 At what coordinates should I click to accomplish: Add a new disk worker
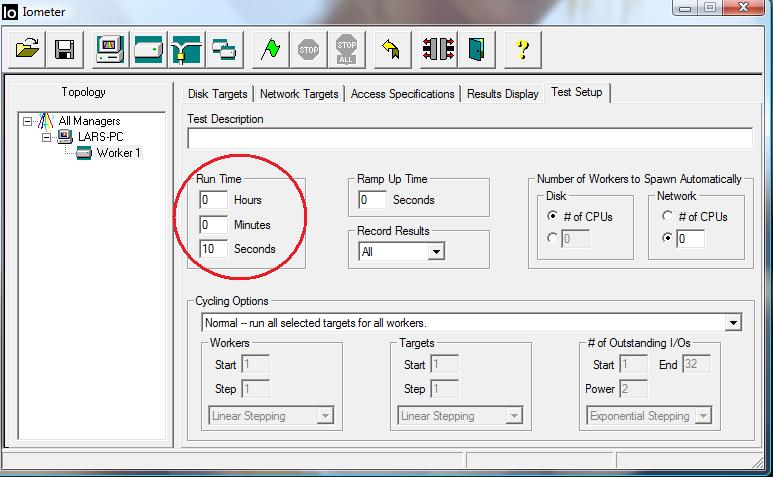point(148,49)
